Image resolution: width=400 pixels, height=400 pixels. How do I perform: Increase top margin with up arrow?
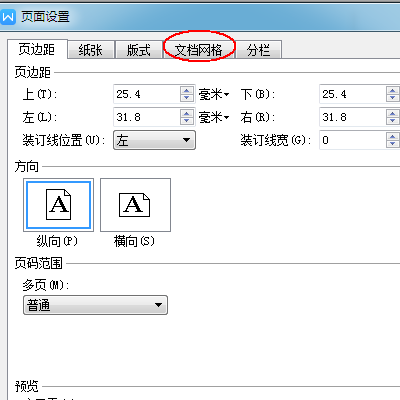(187, 91)
